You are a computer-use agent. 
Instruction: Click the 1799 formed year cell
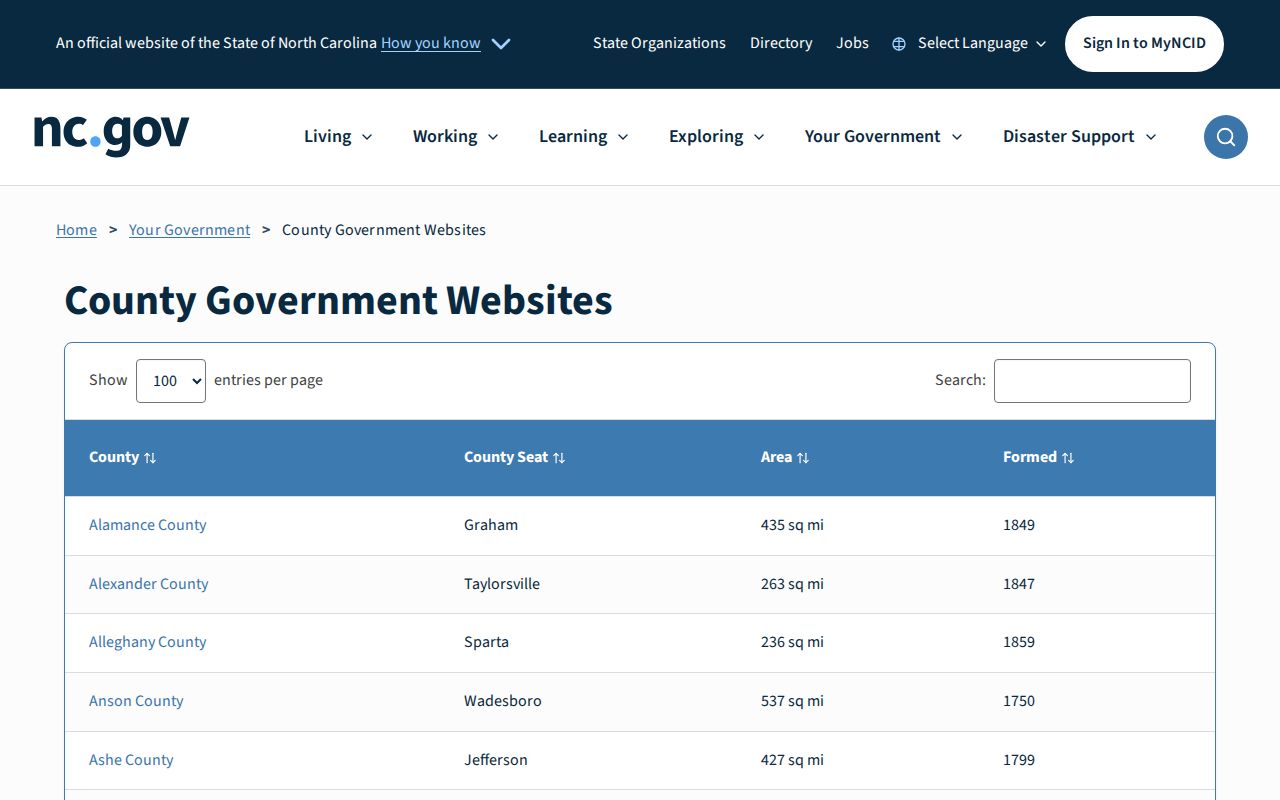pyautogui.click(x=1019, y=760)
